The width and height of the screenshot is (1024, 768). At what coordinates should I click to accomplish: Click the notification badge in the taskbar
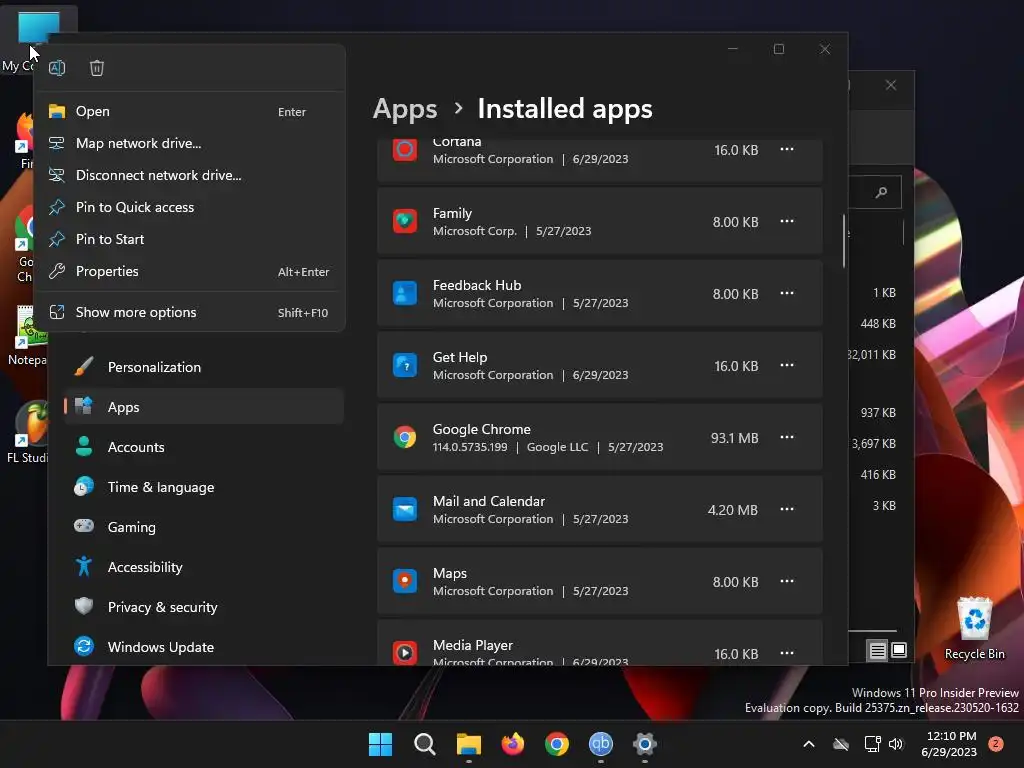996,744
